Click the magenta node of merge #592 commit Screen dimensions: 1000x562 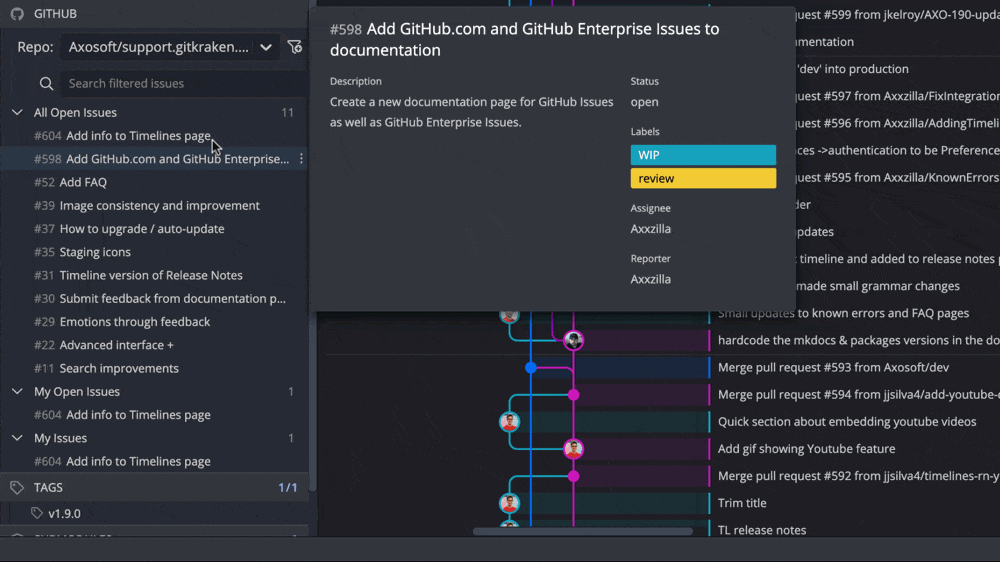pos(573,476)
